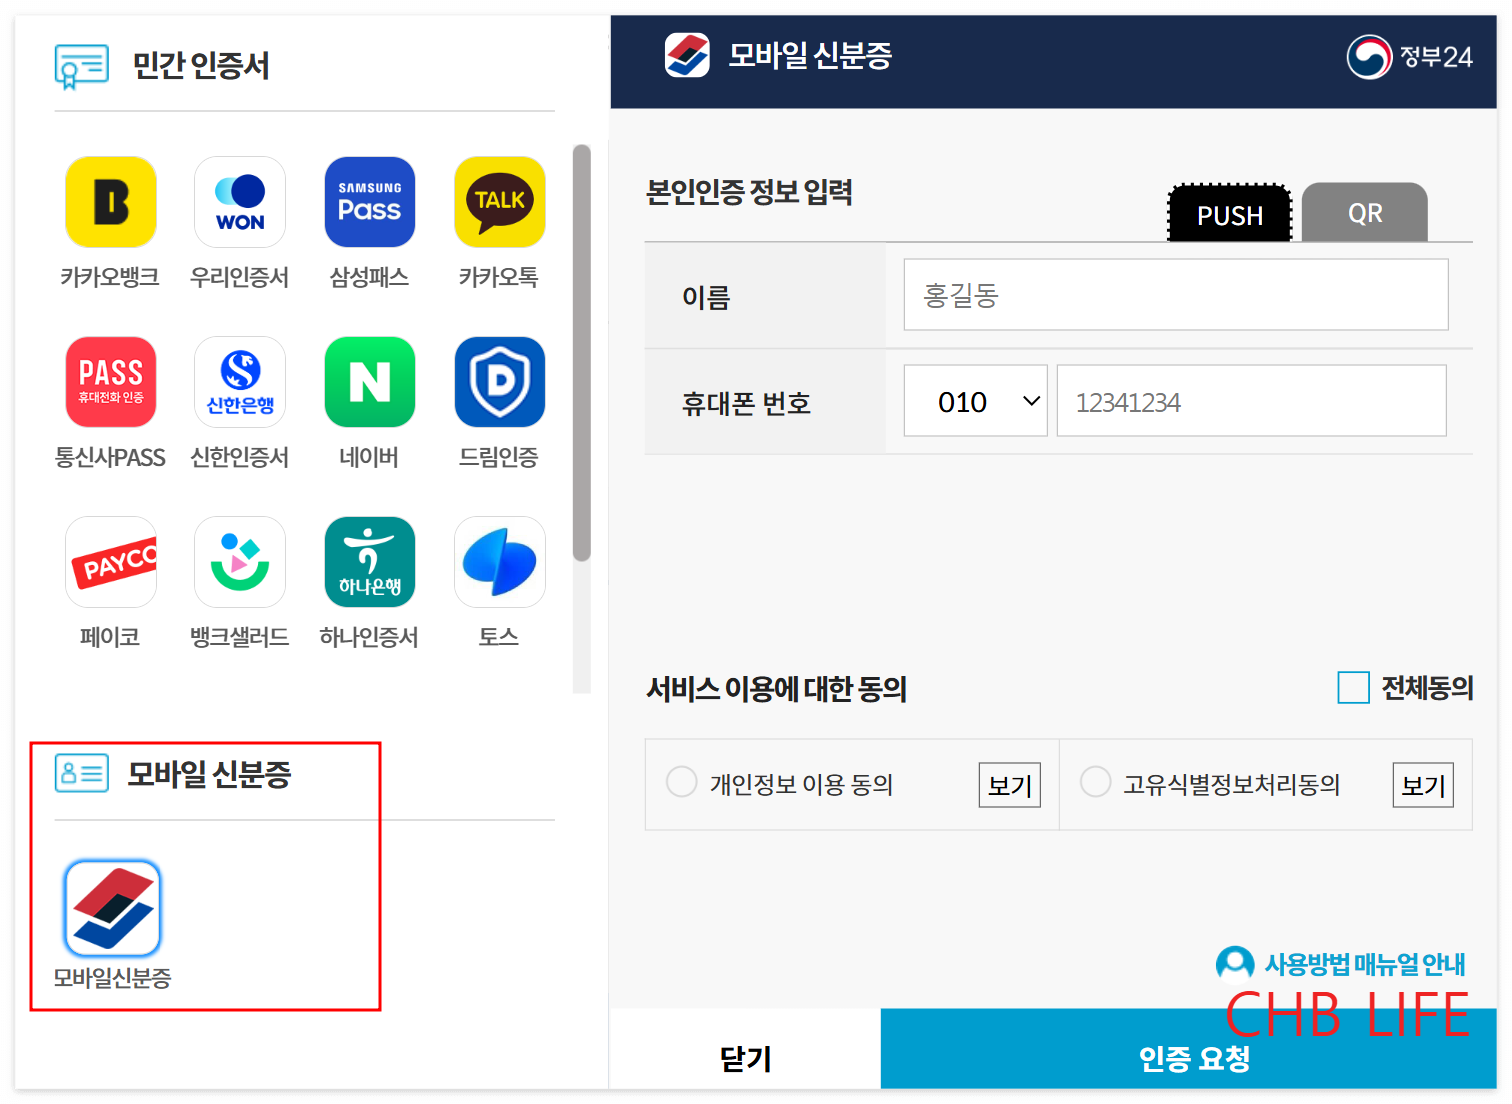Choose the 페이코 certificate icon
Viewport: 1512px width, 1104px height.
110,561
